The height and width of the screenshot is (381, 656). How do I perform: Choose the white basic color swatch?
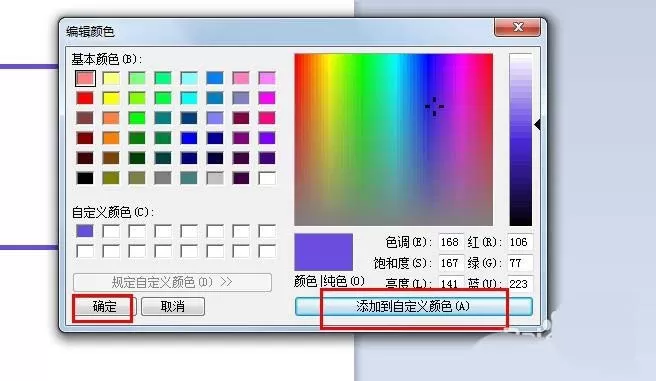267,178
